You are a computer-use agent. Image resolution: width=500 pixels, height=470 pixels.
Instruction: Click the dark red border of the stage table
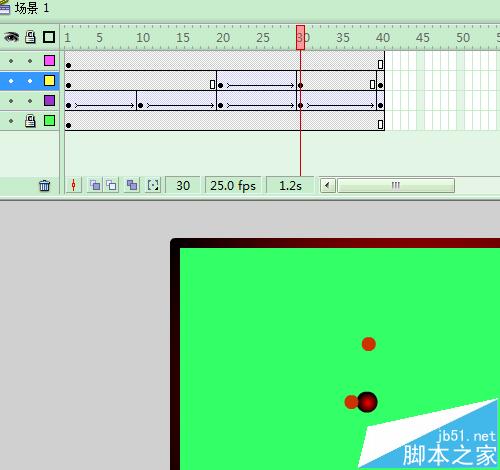point(335,243)
